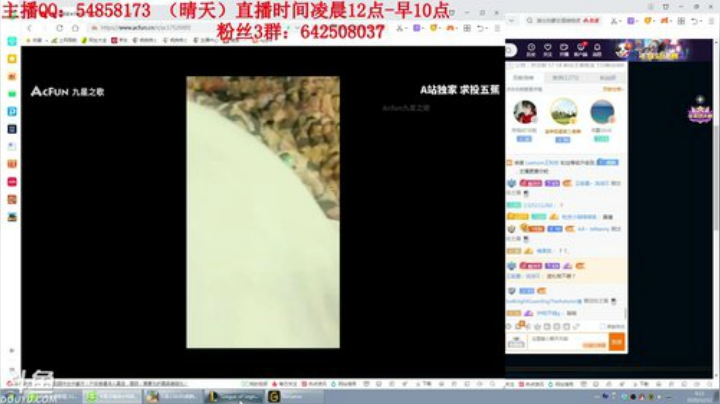Open the heart follow icon in Douyu header
720x404 pixels.
tap(547, 50)
